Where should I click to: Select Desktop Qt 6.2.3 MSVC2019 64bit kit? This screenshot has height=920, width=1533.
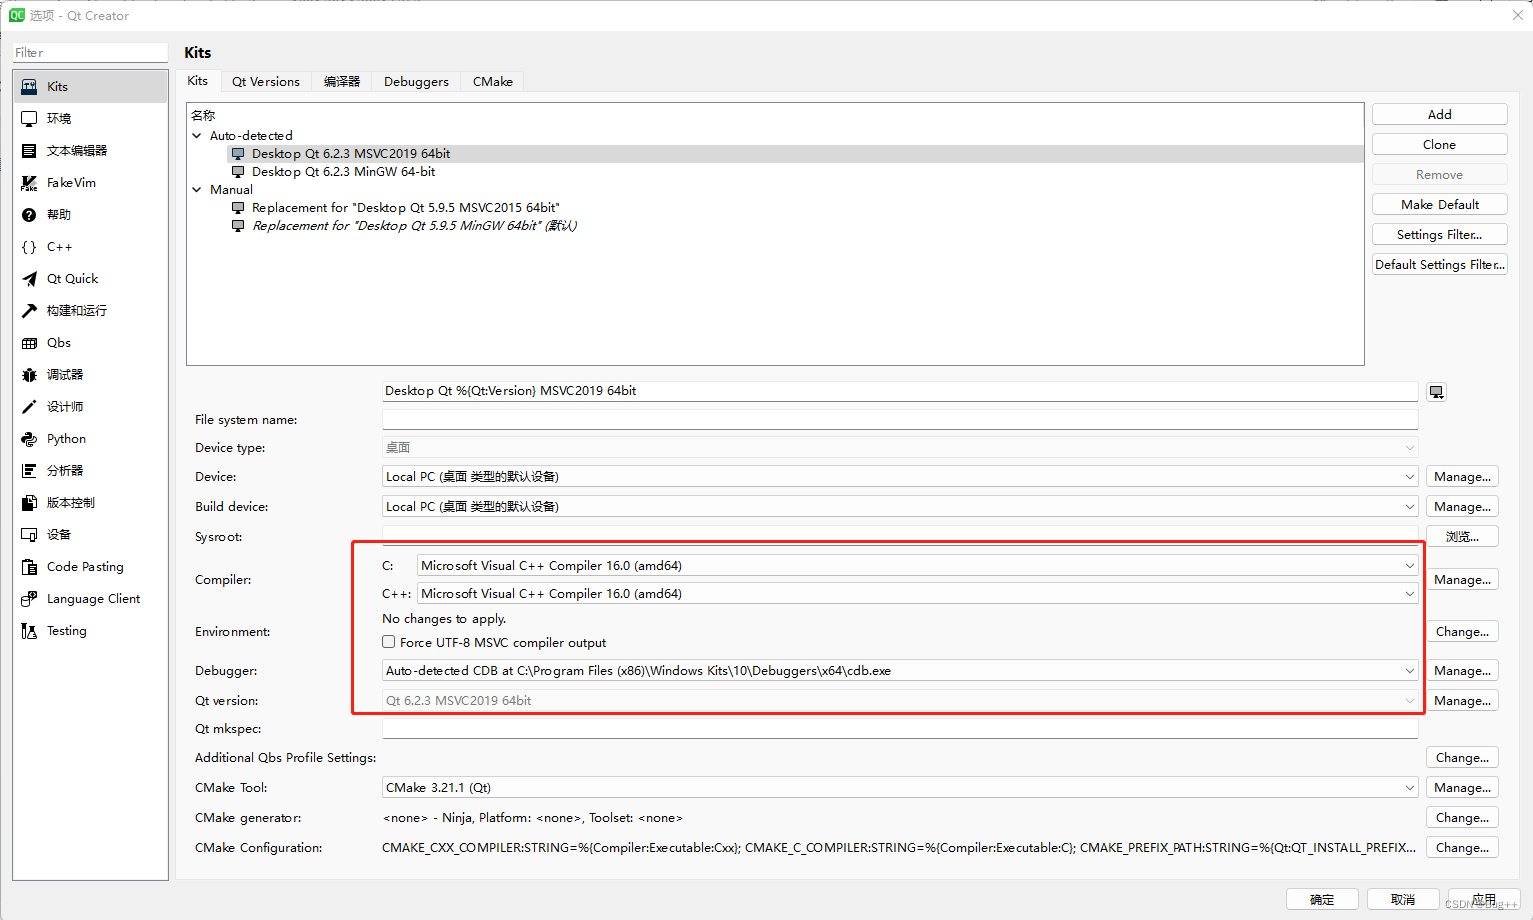(x=795, y=153)
